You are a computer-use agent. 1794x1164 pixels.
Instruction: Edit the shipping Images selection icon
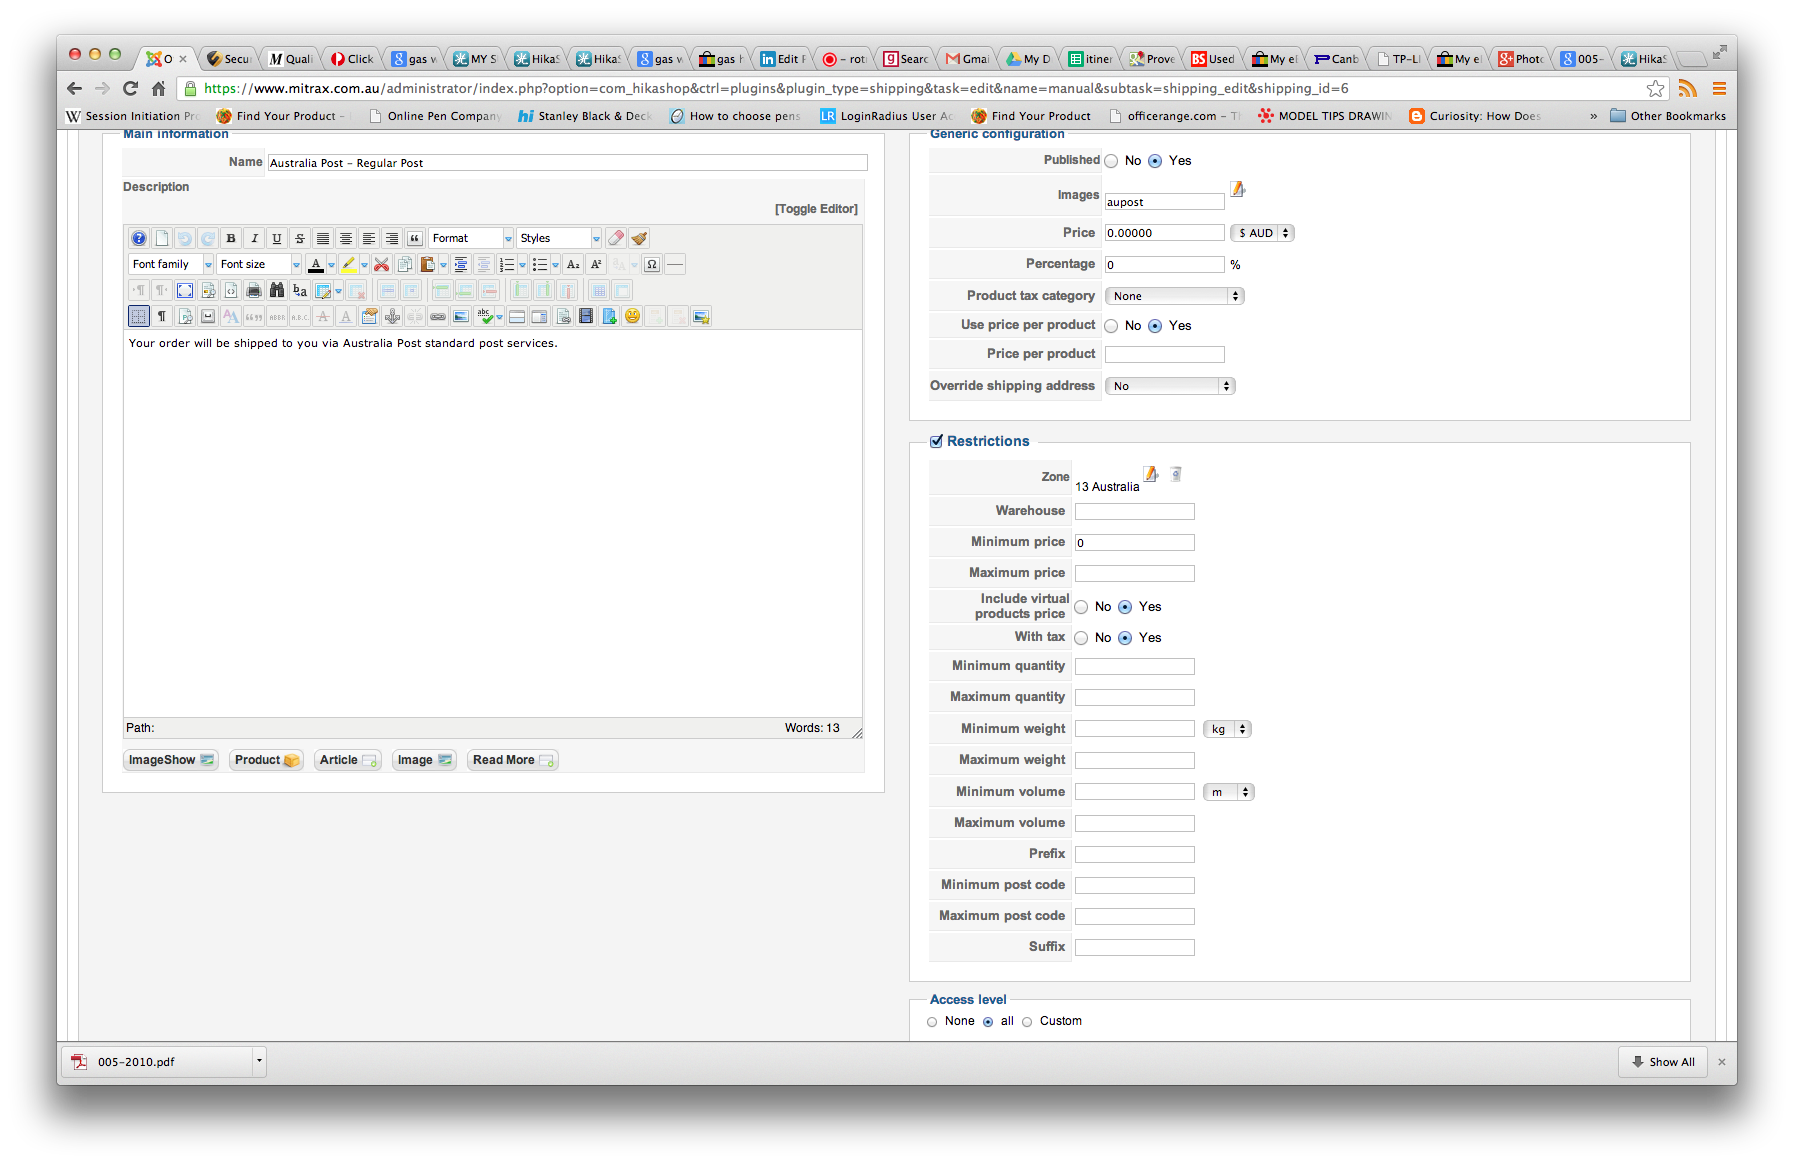[x=1237, y=189]
